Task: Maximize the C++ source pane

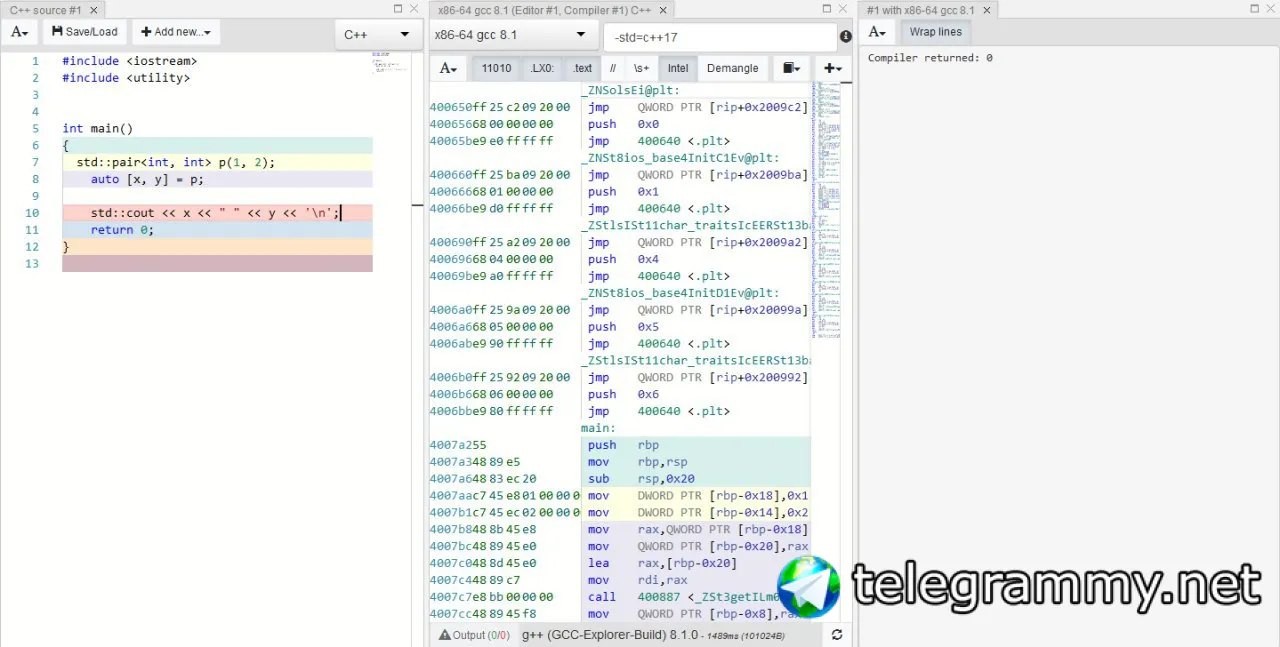Action: tap(398, 9)
